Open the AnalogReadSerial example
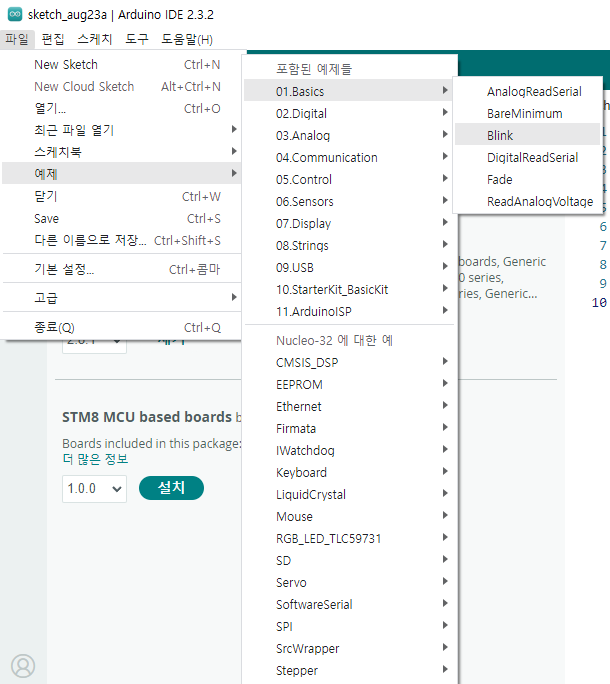 coord(528,92)
